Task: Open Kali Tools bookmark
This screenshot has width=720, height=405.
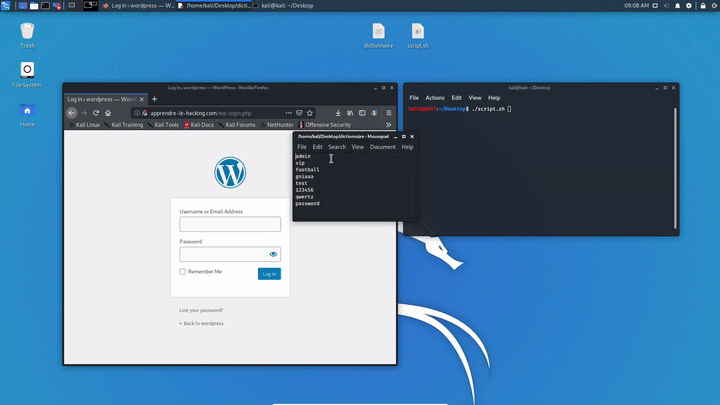Action: (x=163, y=125)
